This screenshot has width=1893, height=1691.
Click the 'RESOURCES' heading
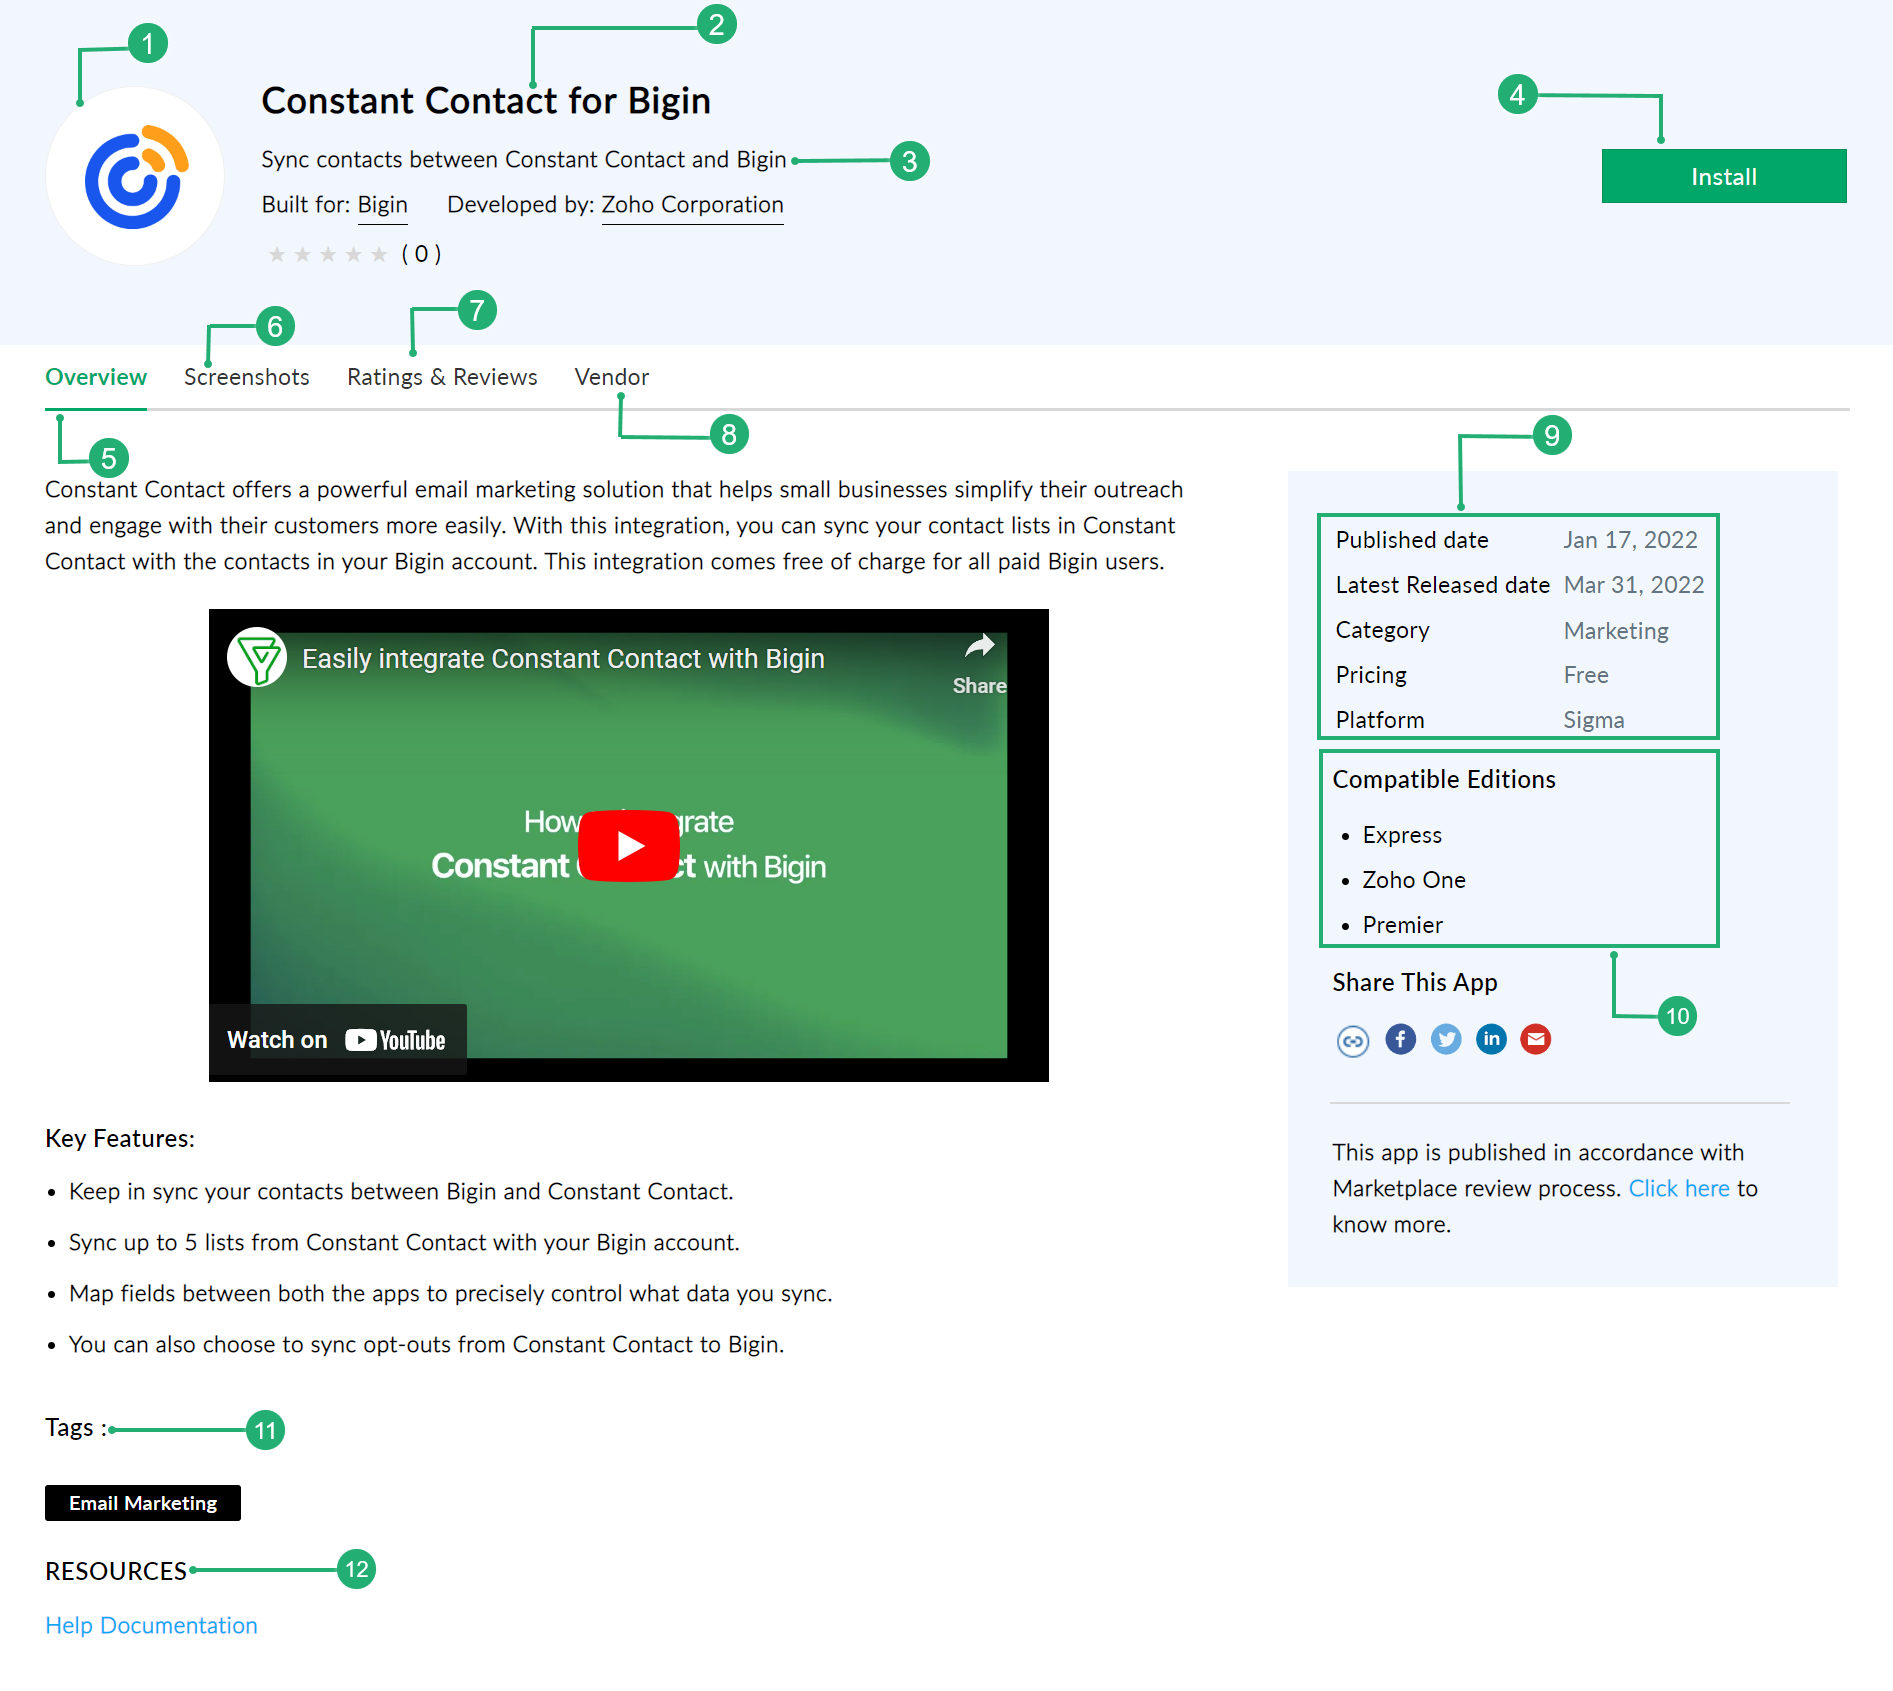click(116, 1572)
